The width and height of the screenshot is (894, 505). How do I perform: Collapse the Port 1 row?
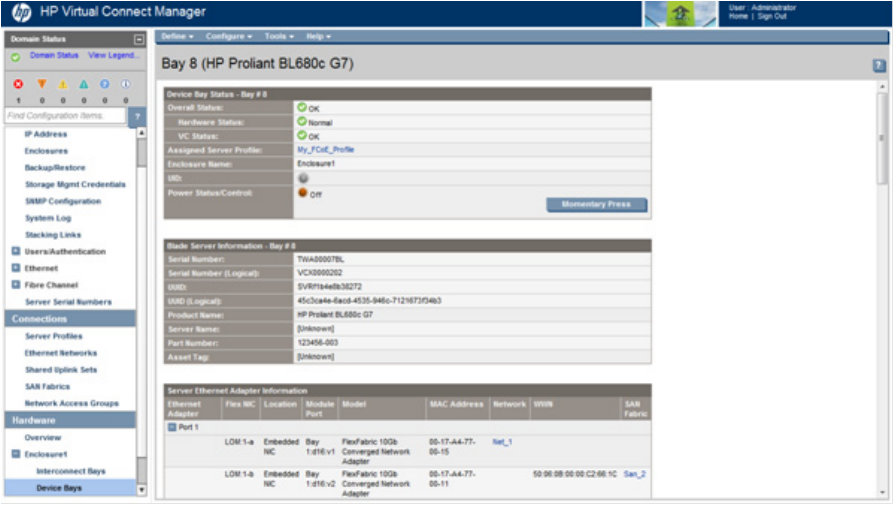(x=172, y=426)
